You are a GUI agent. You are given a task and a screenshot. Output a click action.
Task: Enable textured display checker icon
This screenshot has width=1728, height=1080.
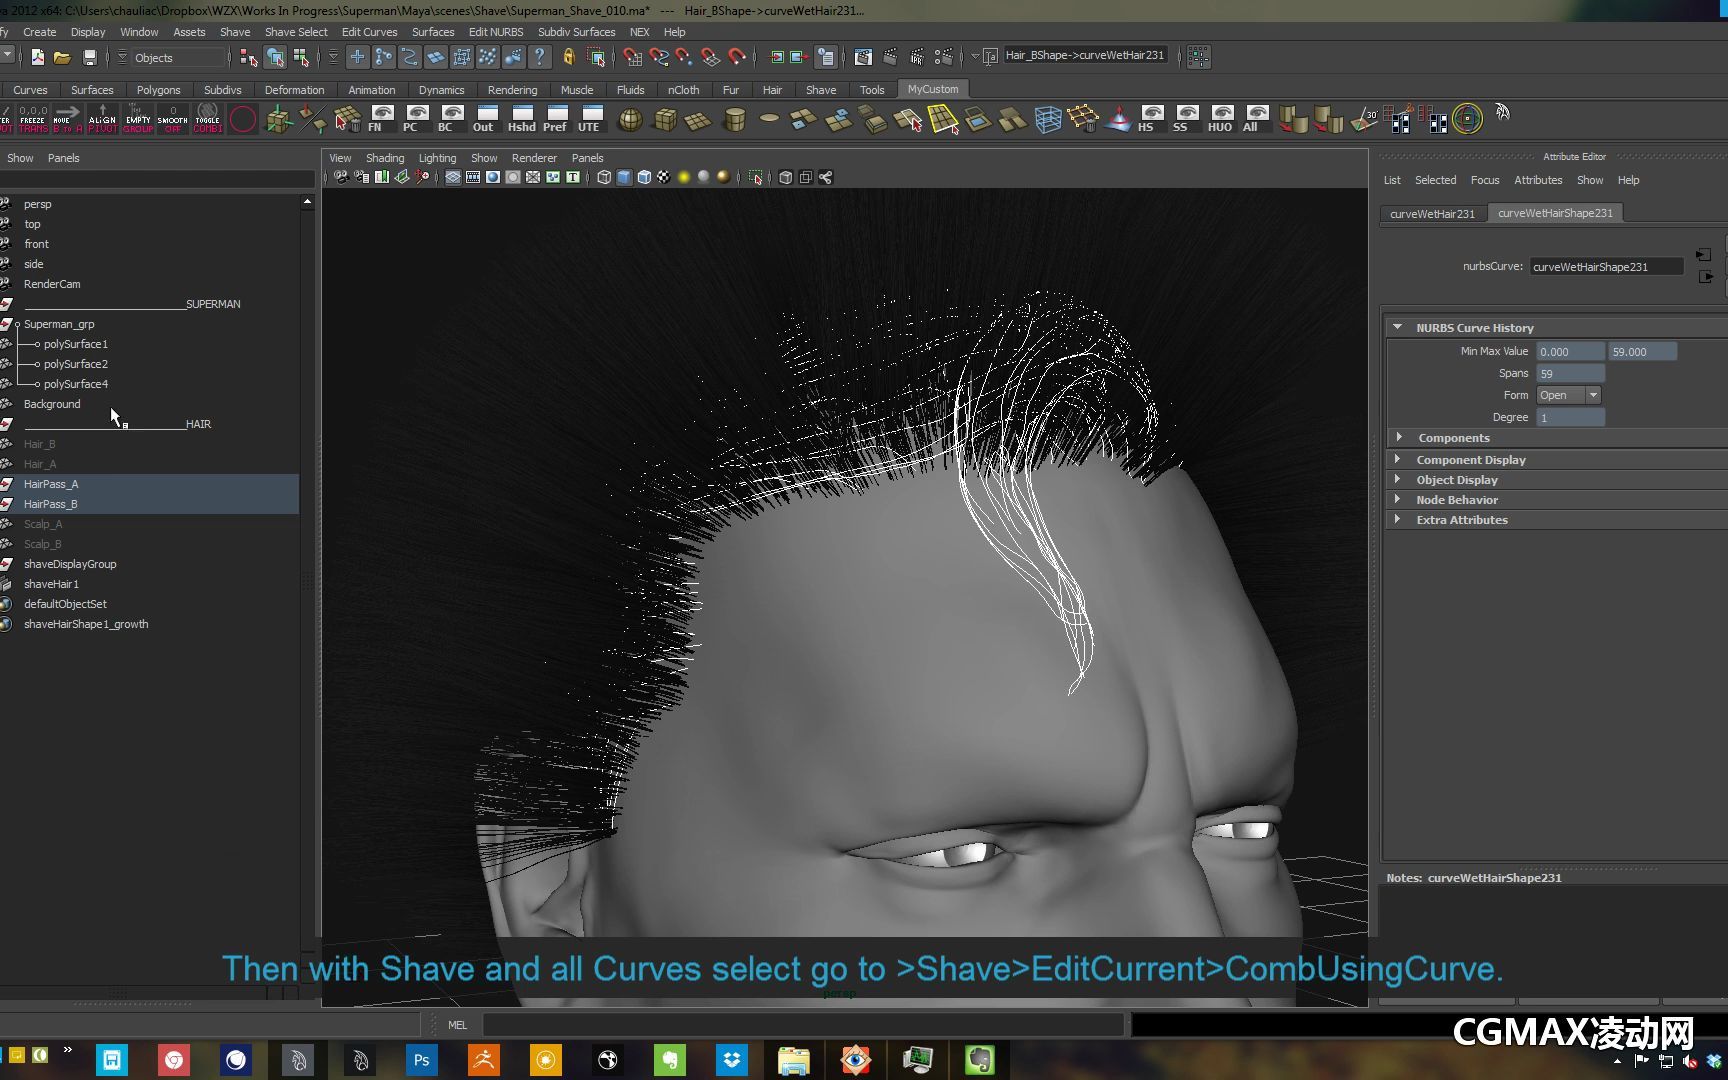(664, 177)
